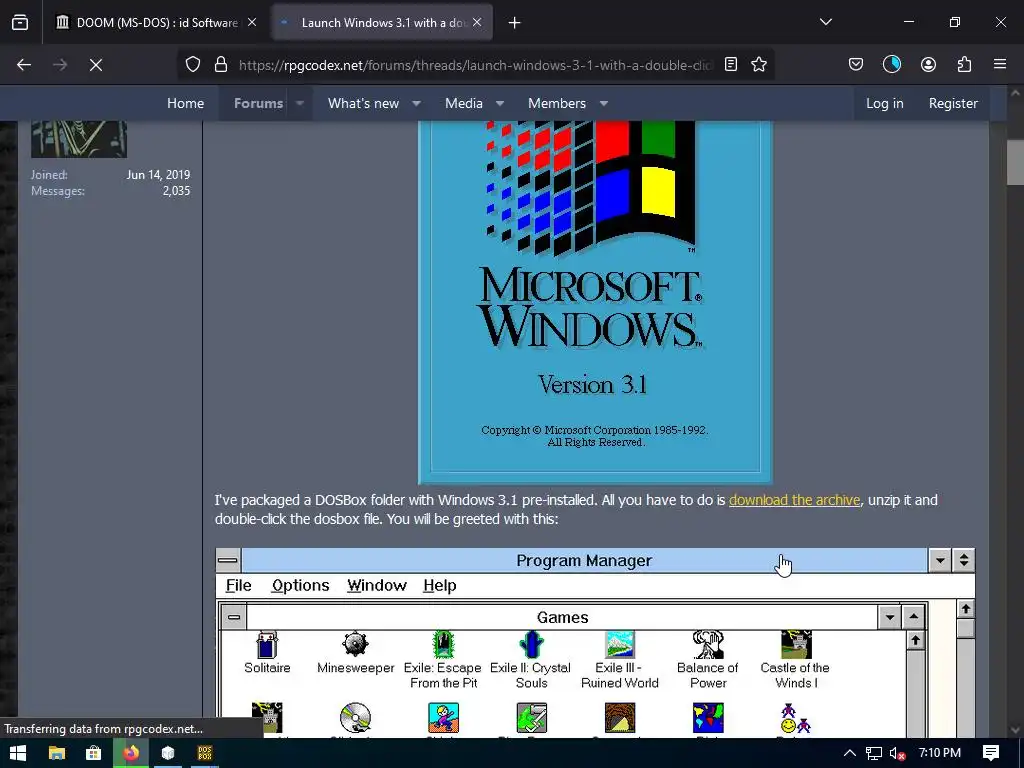Open the Members section
The height and width of the screenshot is (768, 1024).
click(x=556, y=103)
